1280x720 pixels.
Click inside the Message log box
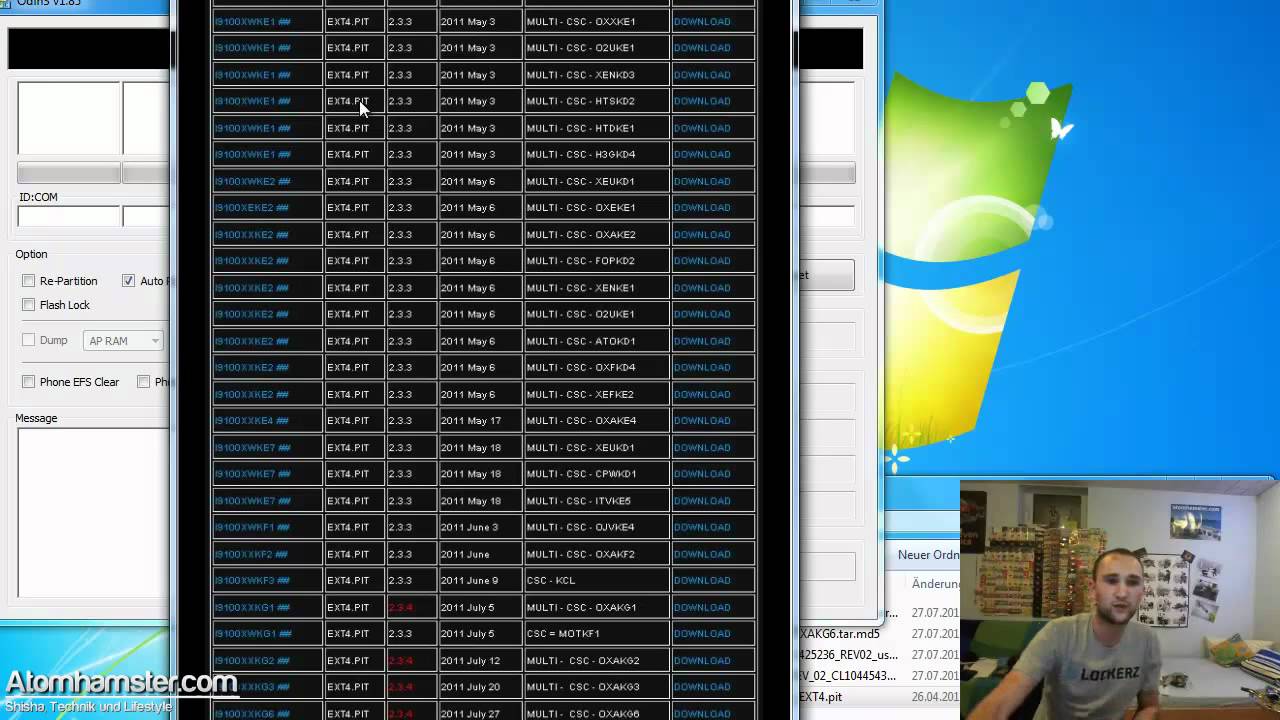[93, 513]
